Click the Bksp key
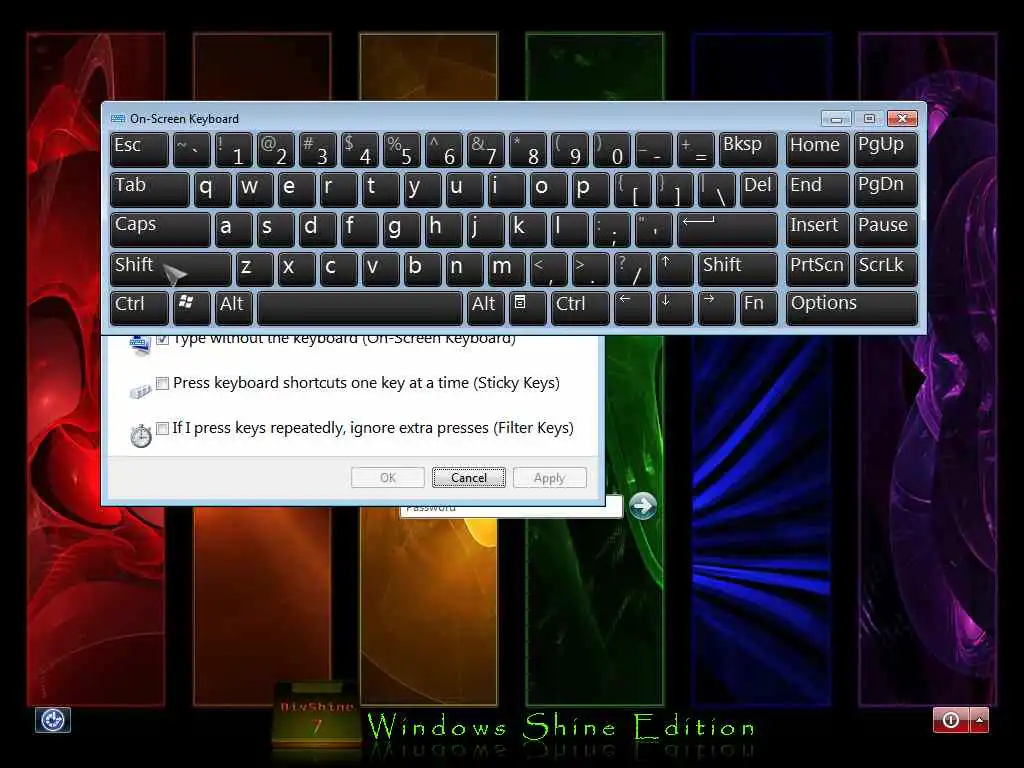The image size is (1024, 768). coord(748,149)
